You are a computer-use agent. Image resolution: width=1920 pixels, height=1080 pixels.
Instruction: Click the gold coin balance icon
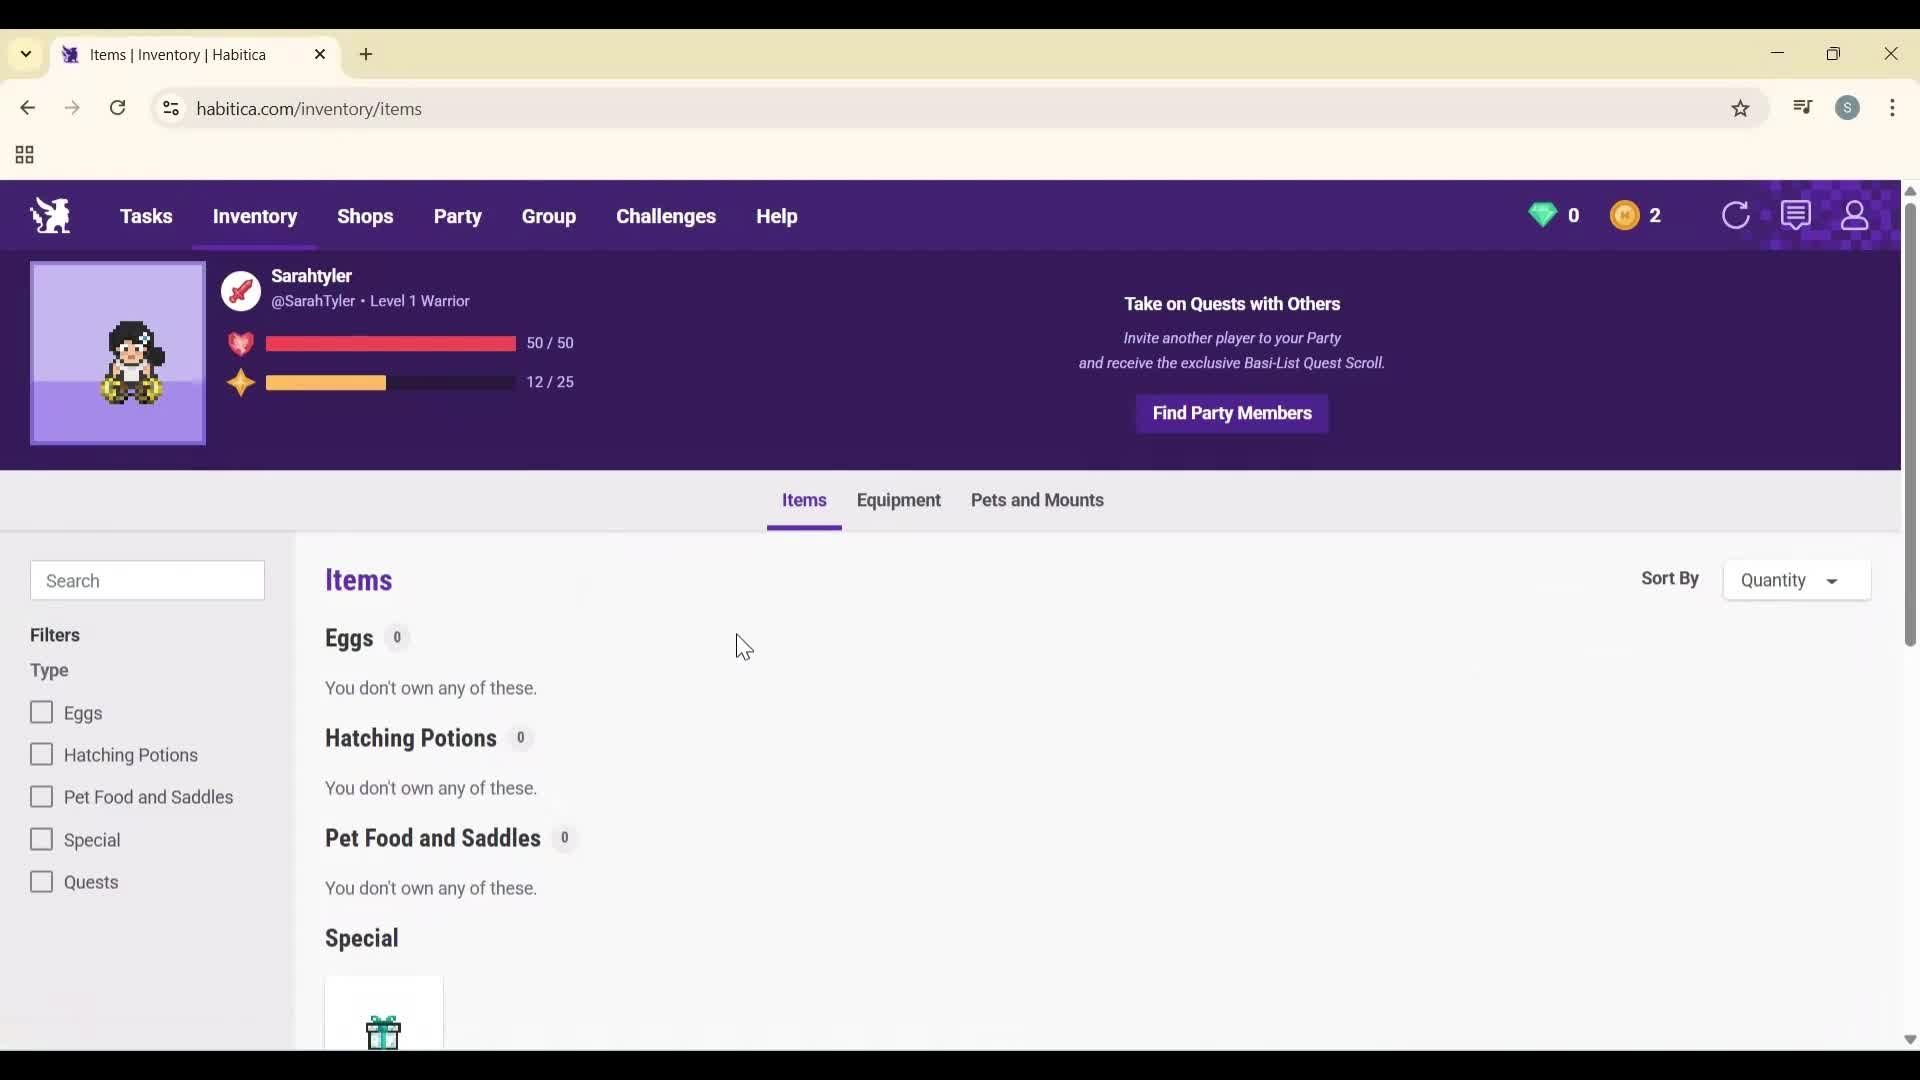tap(1626, 215)
